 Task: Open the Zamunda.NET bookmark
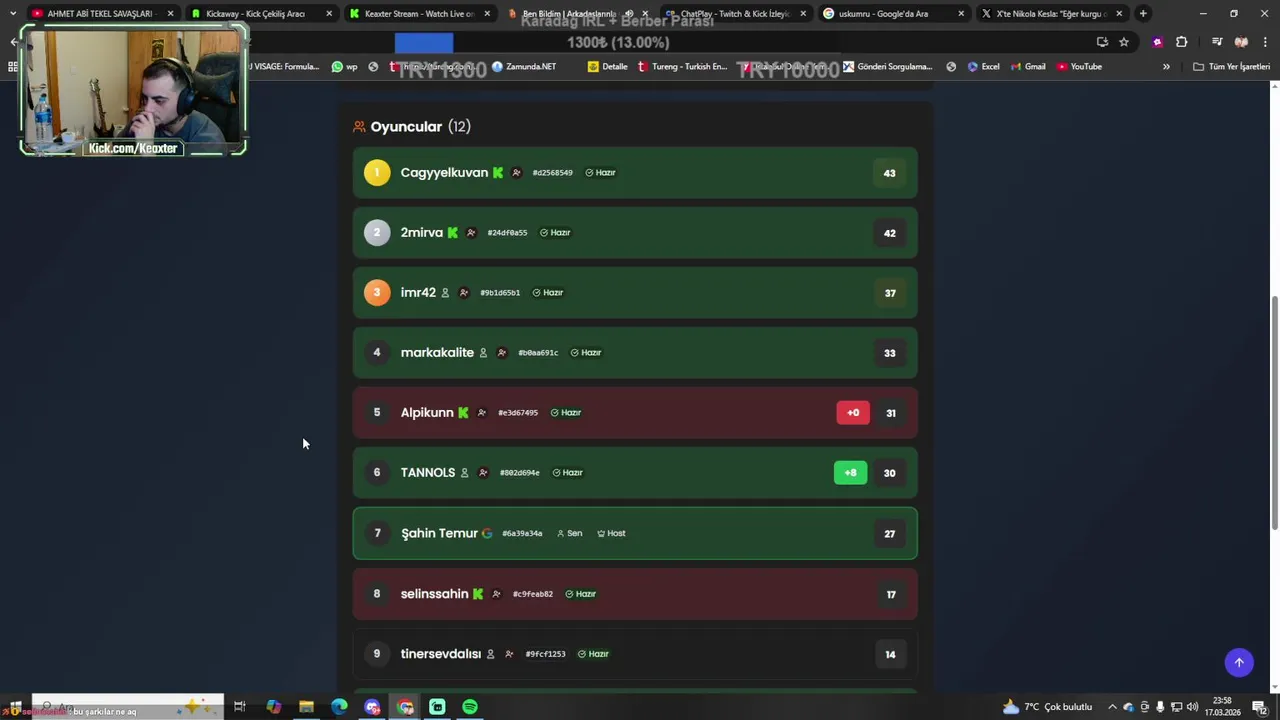524,67
